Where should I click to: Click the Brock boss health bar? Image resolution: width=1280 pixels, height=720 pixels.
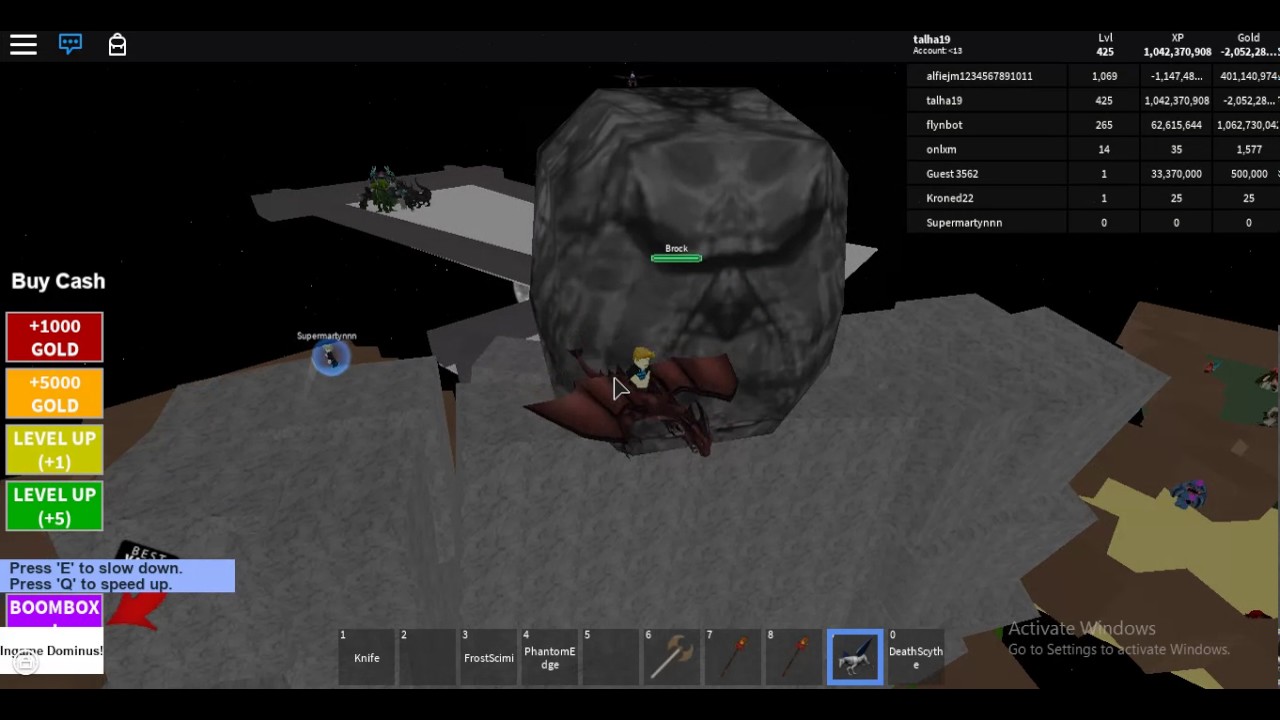tap(676, 258)
